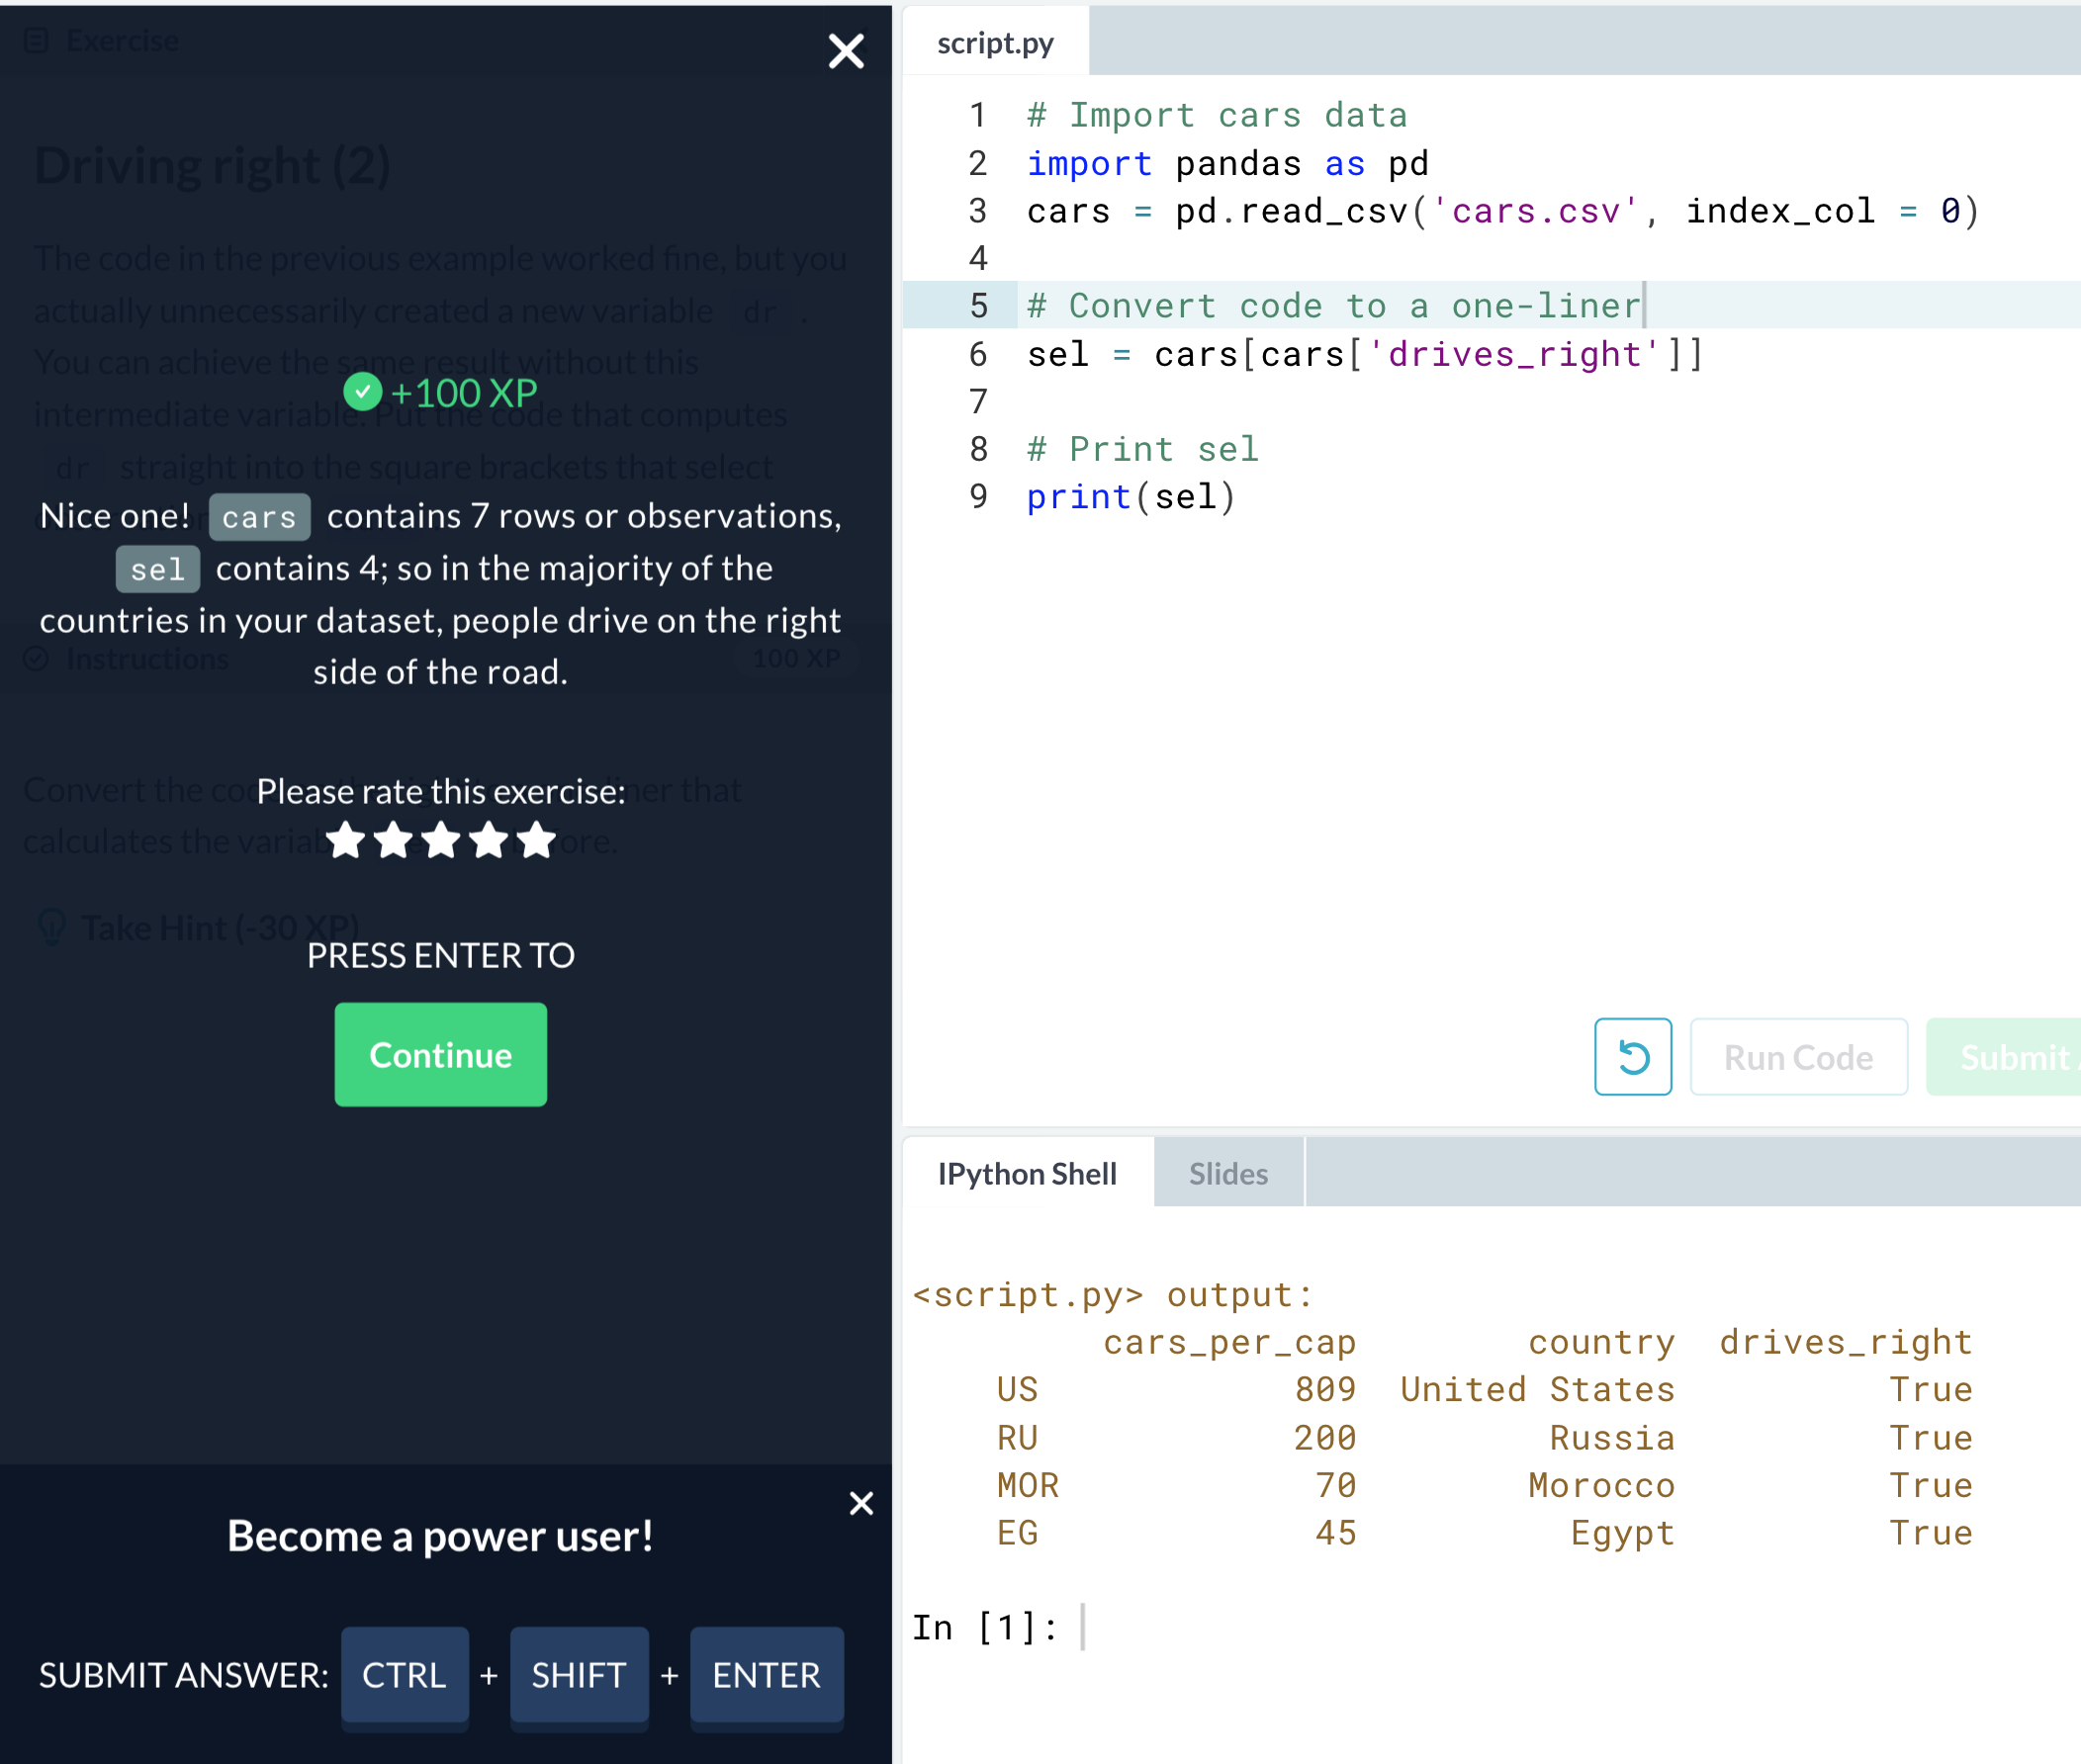The image size is (2081, 1764).
Task: Rate exercise with first star
Action: point(345,840)
